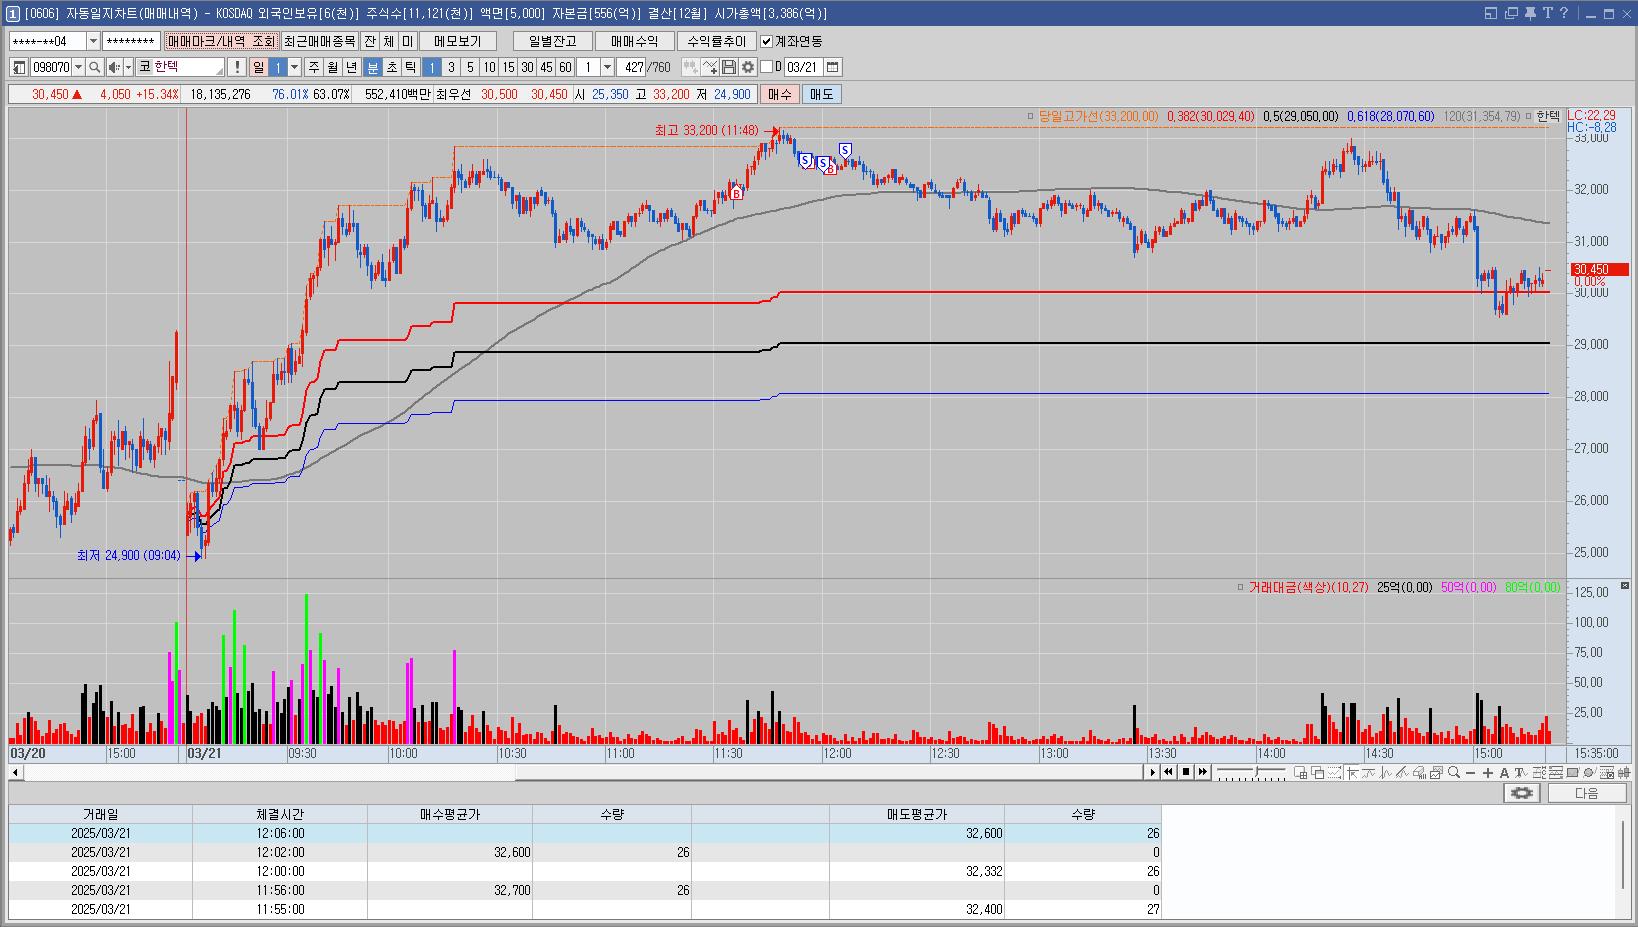1638x927 pixels.
Task: Click the 메모보기 button
Action: click(457, 41)
